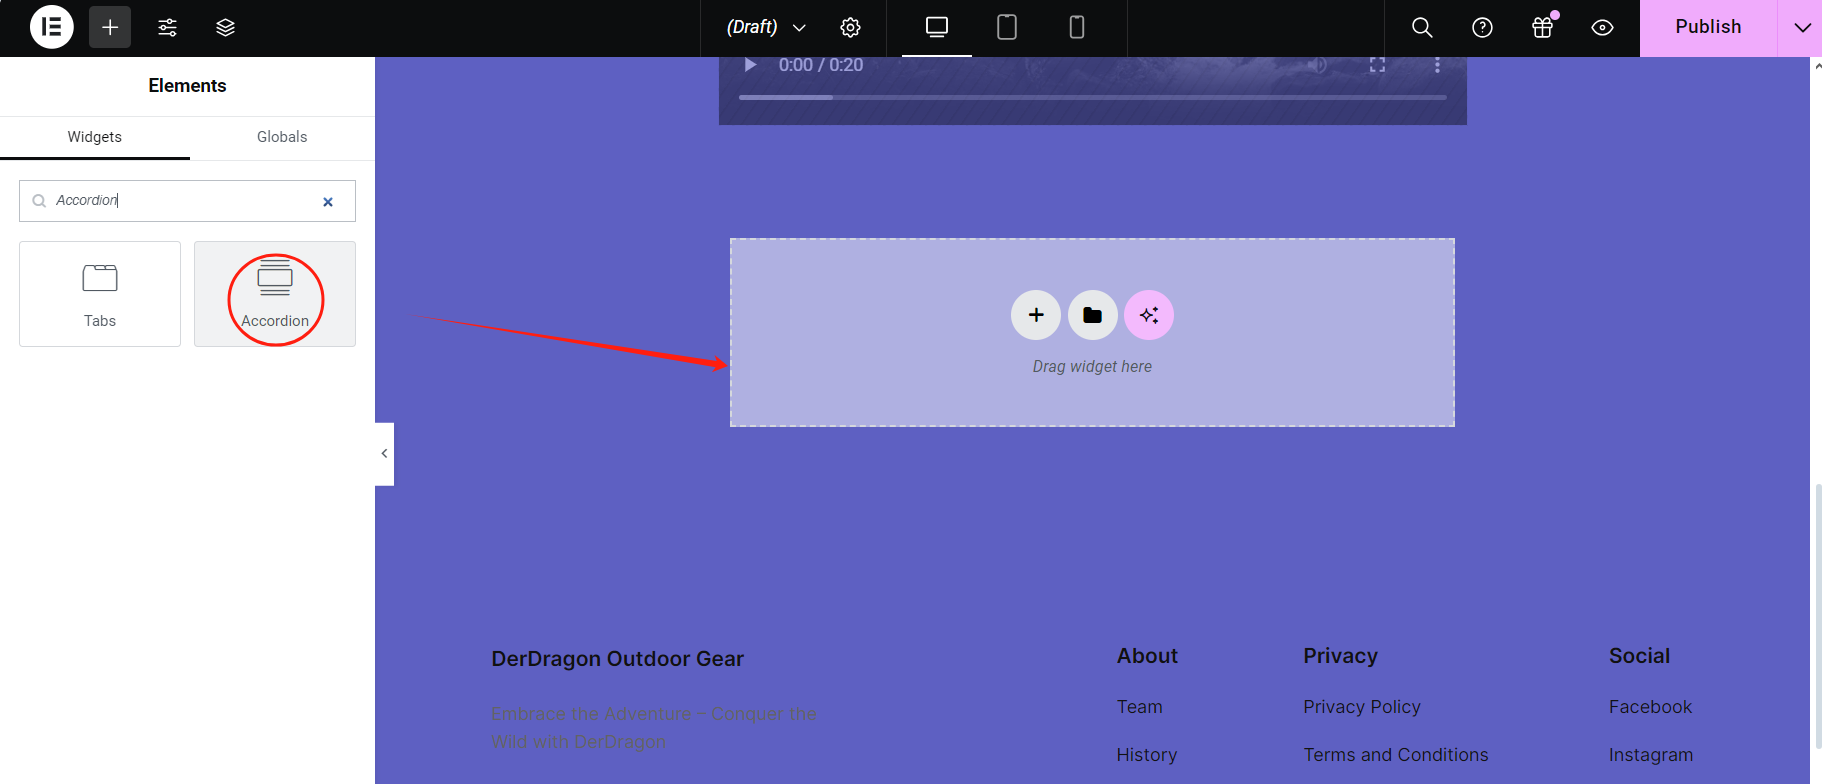Switch to mobile portrait view
Screen dimensions: 1822x784
[1077, 27]
